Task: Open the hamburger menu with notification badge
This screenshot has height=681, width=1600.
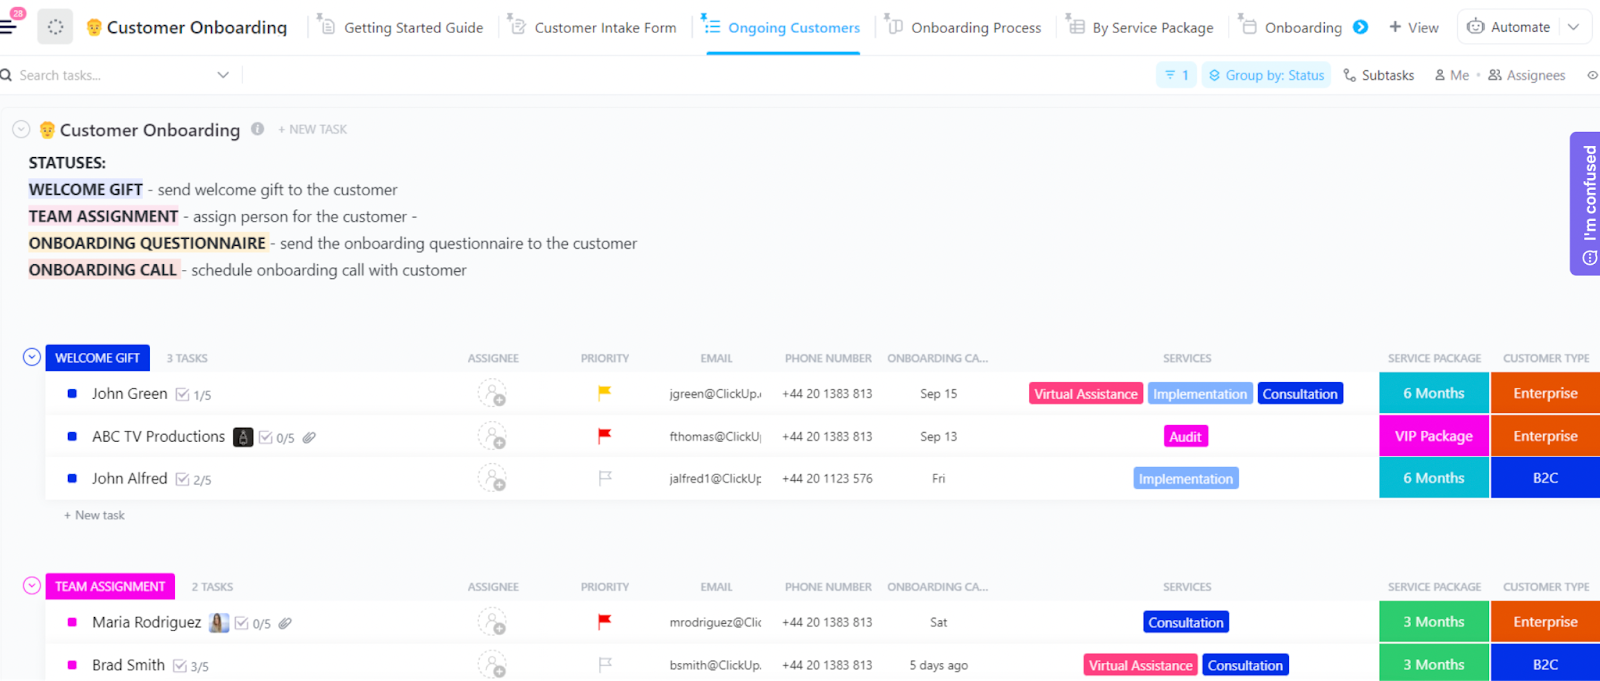Action: [9, 26]
